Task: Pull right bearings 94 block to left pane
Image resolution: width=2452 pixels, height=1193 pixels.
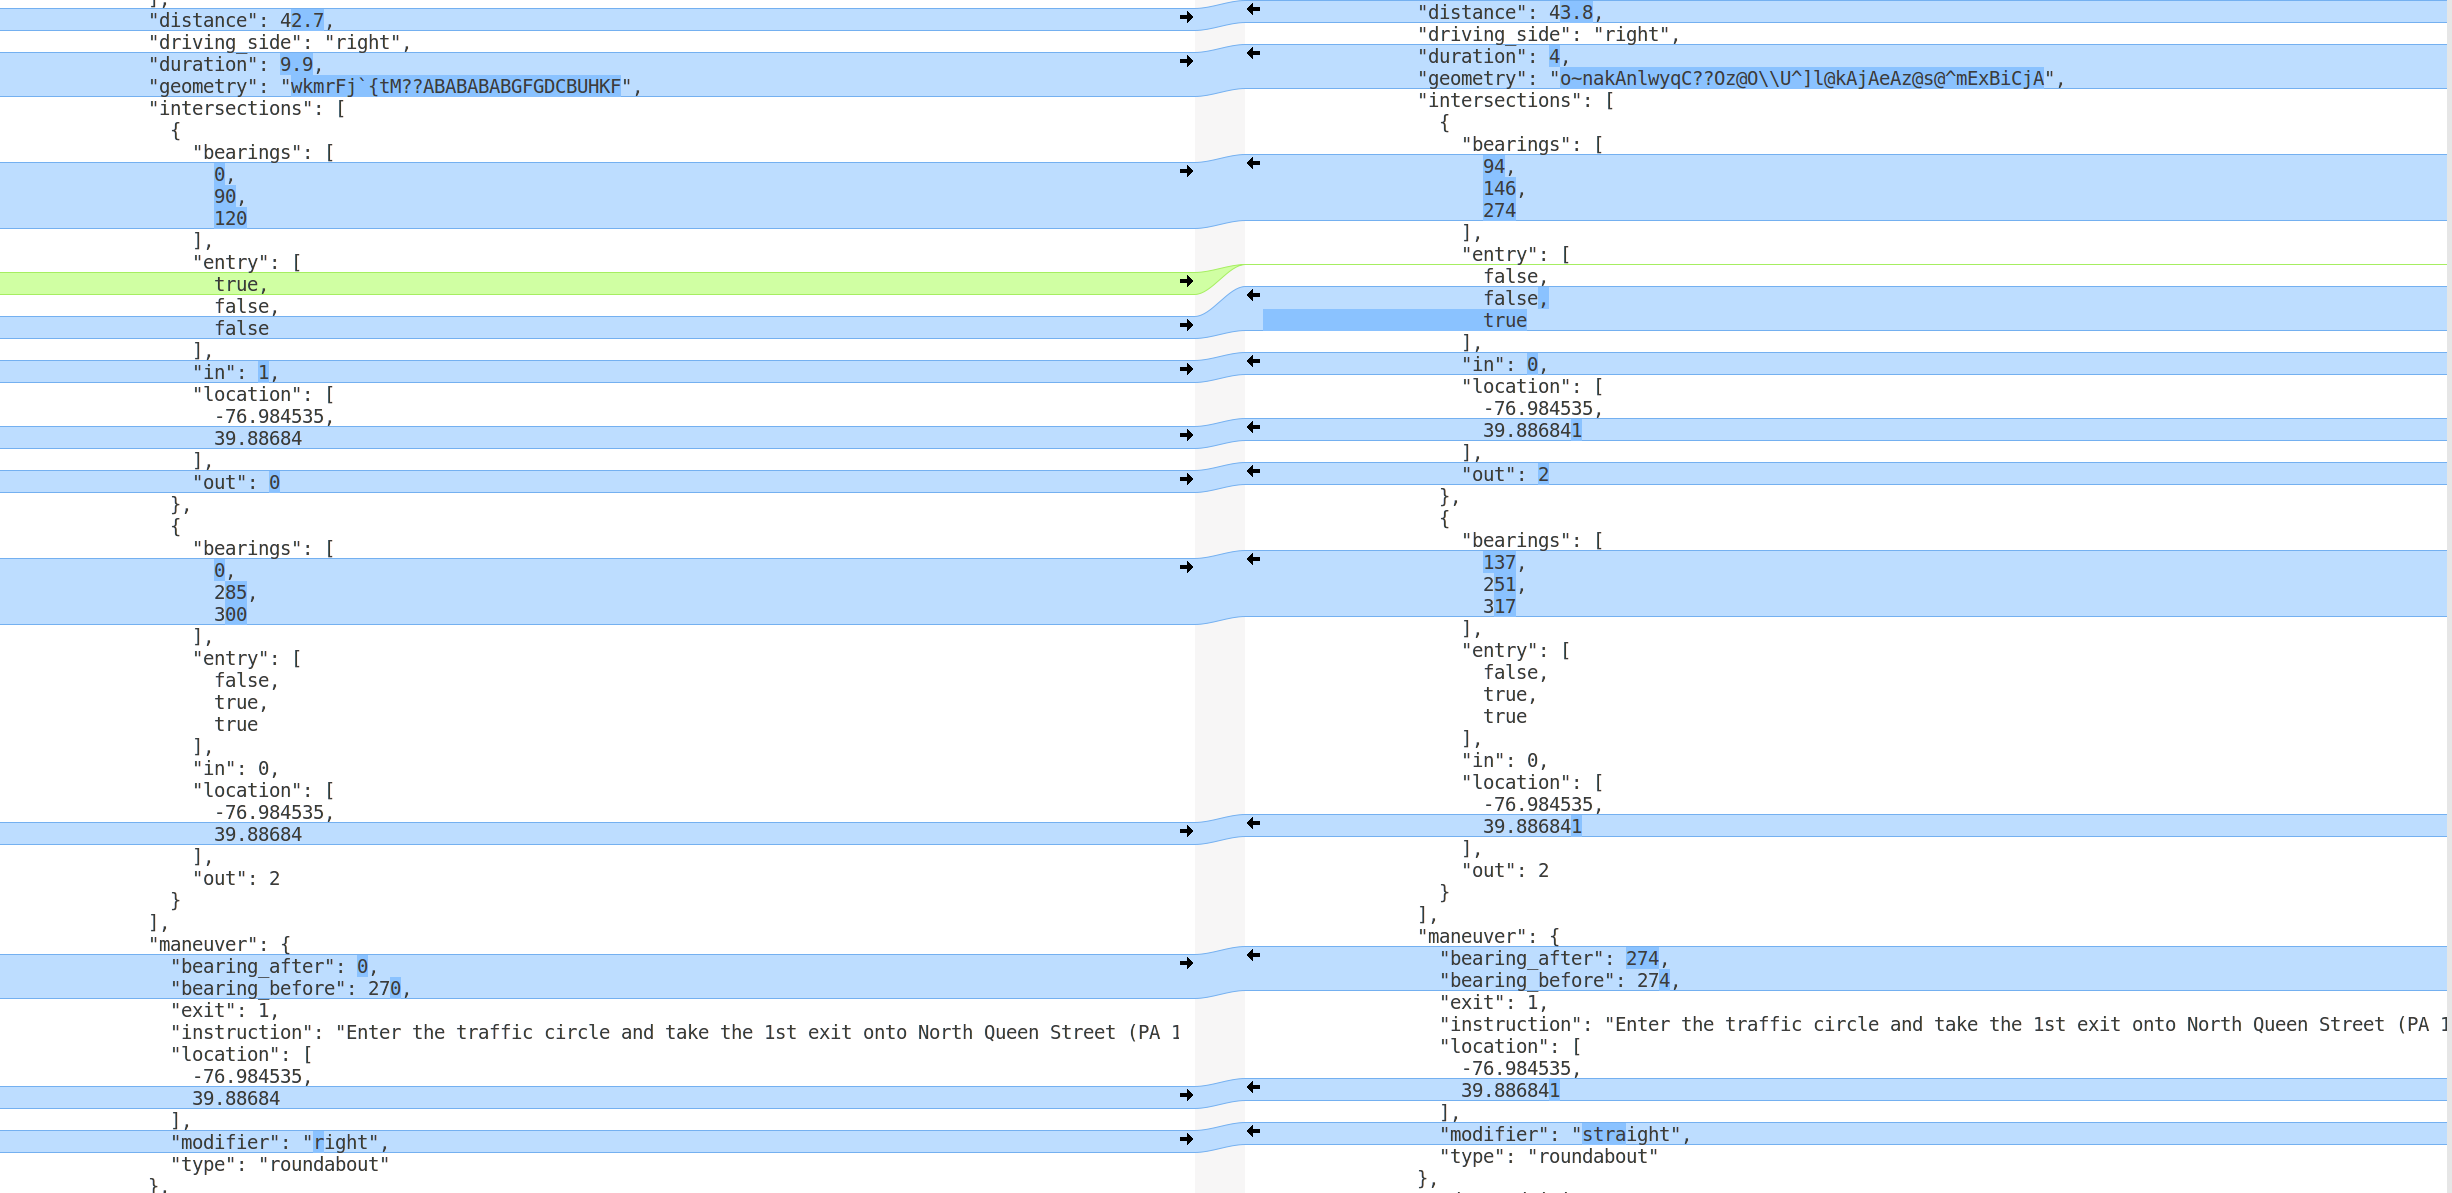Action: [1253, 163]
